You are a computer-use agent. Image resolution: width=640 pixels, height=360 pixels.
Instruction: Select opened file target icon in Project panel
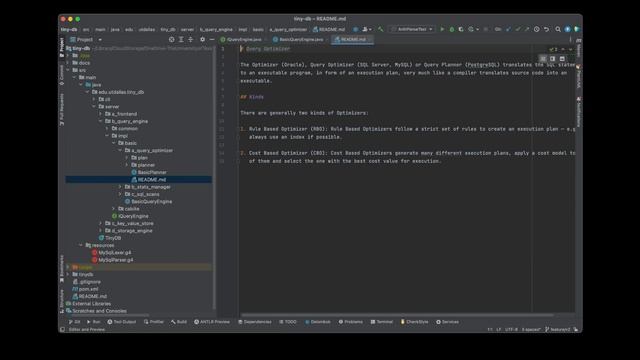171,40
